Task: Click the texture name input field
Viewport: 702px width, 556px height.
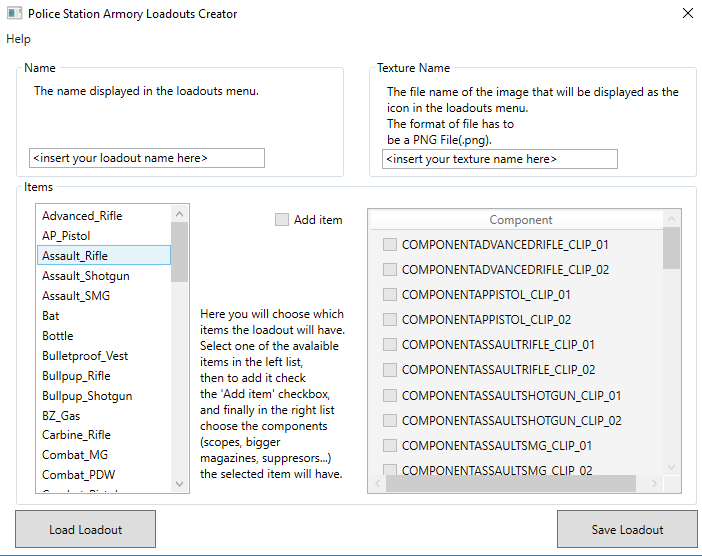Action: click(499, 159)
